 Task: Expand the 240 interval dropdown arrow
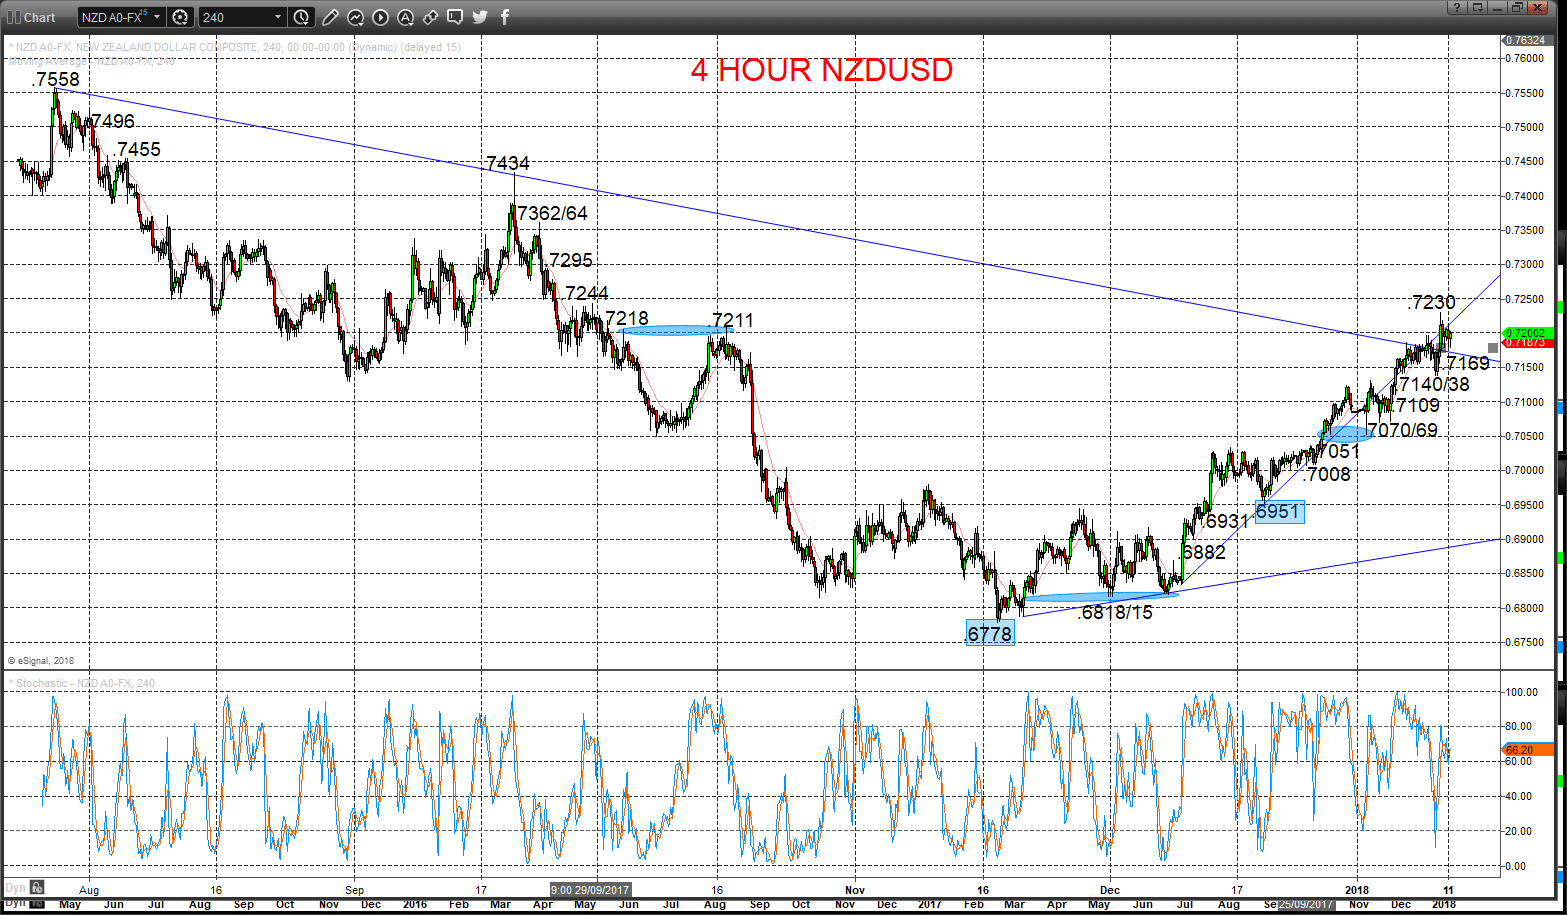278,17
